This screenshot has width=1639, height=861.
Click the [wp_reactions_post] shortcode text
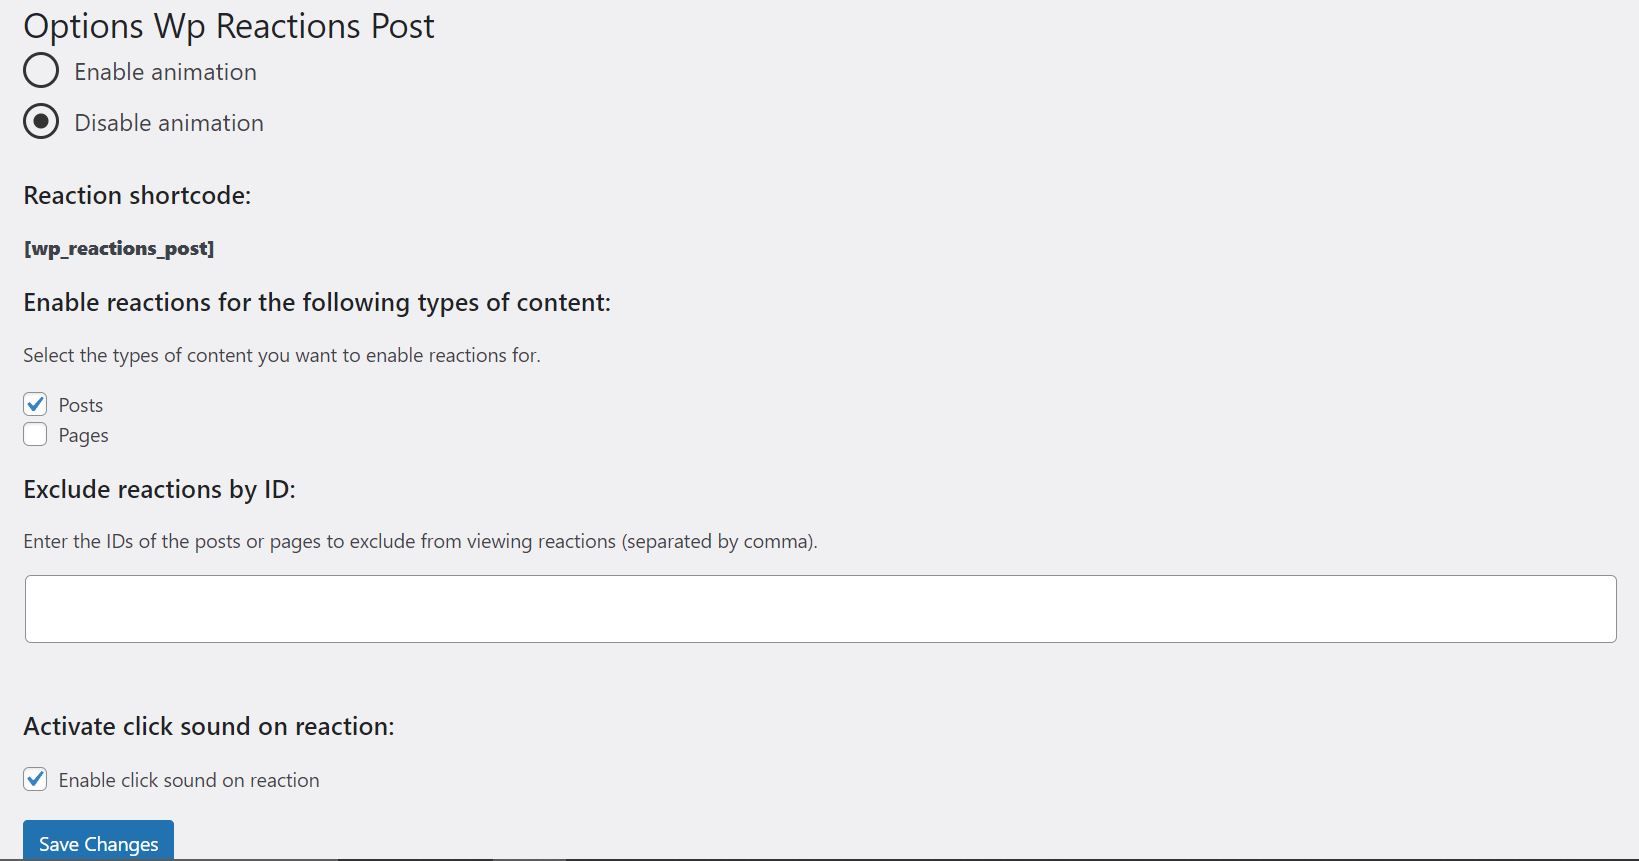[119, 248]
